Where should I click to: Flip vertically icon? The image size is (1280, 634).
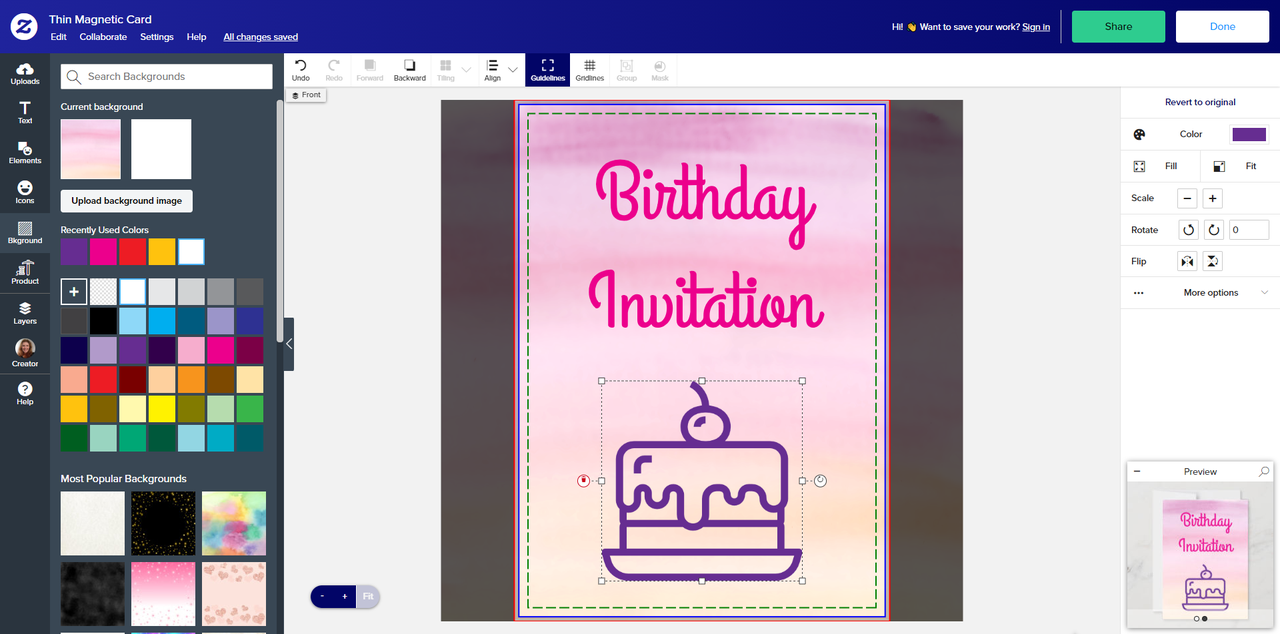pos(1212,261)
